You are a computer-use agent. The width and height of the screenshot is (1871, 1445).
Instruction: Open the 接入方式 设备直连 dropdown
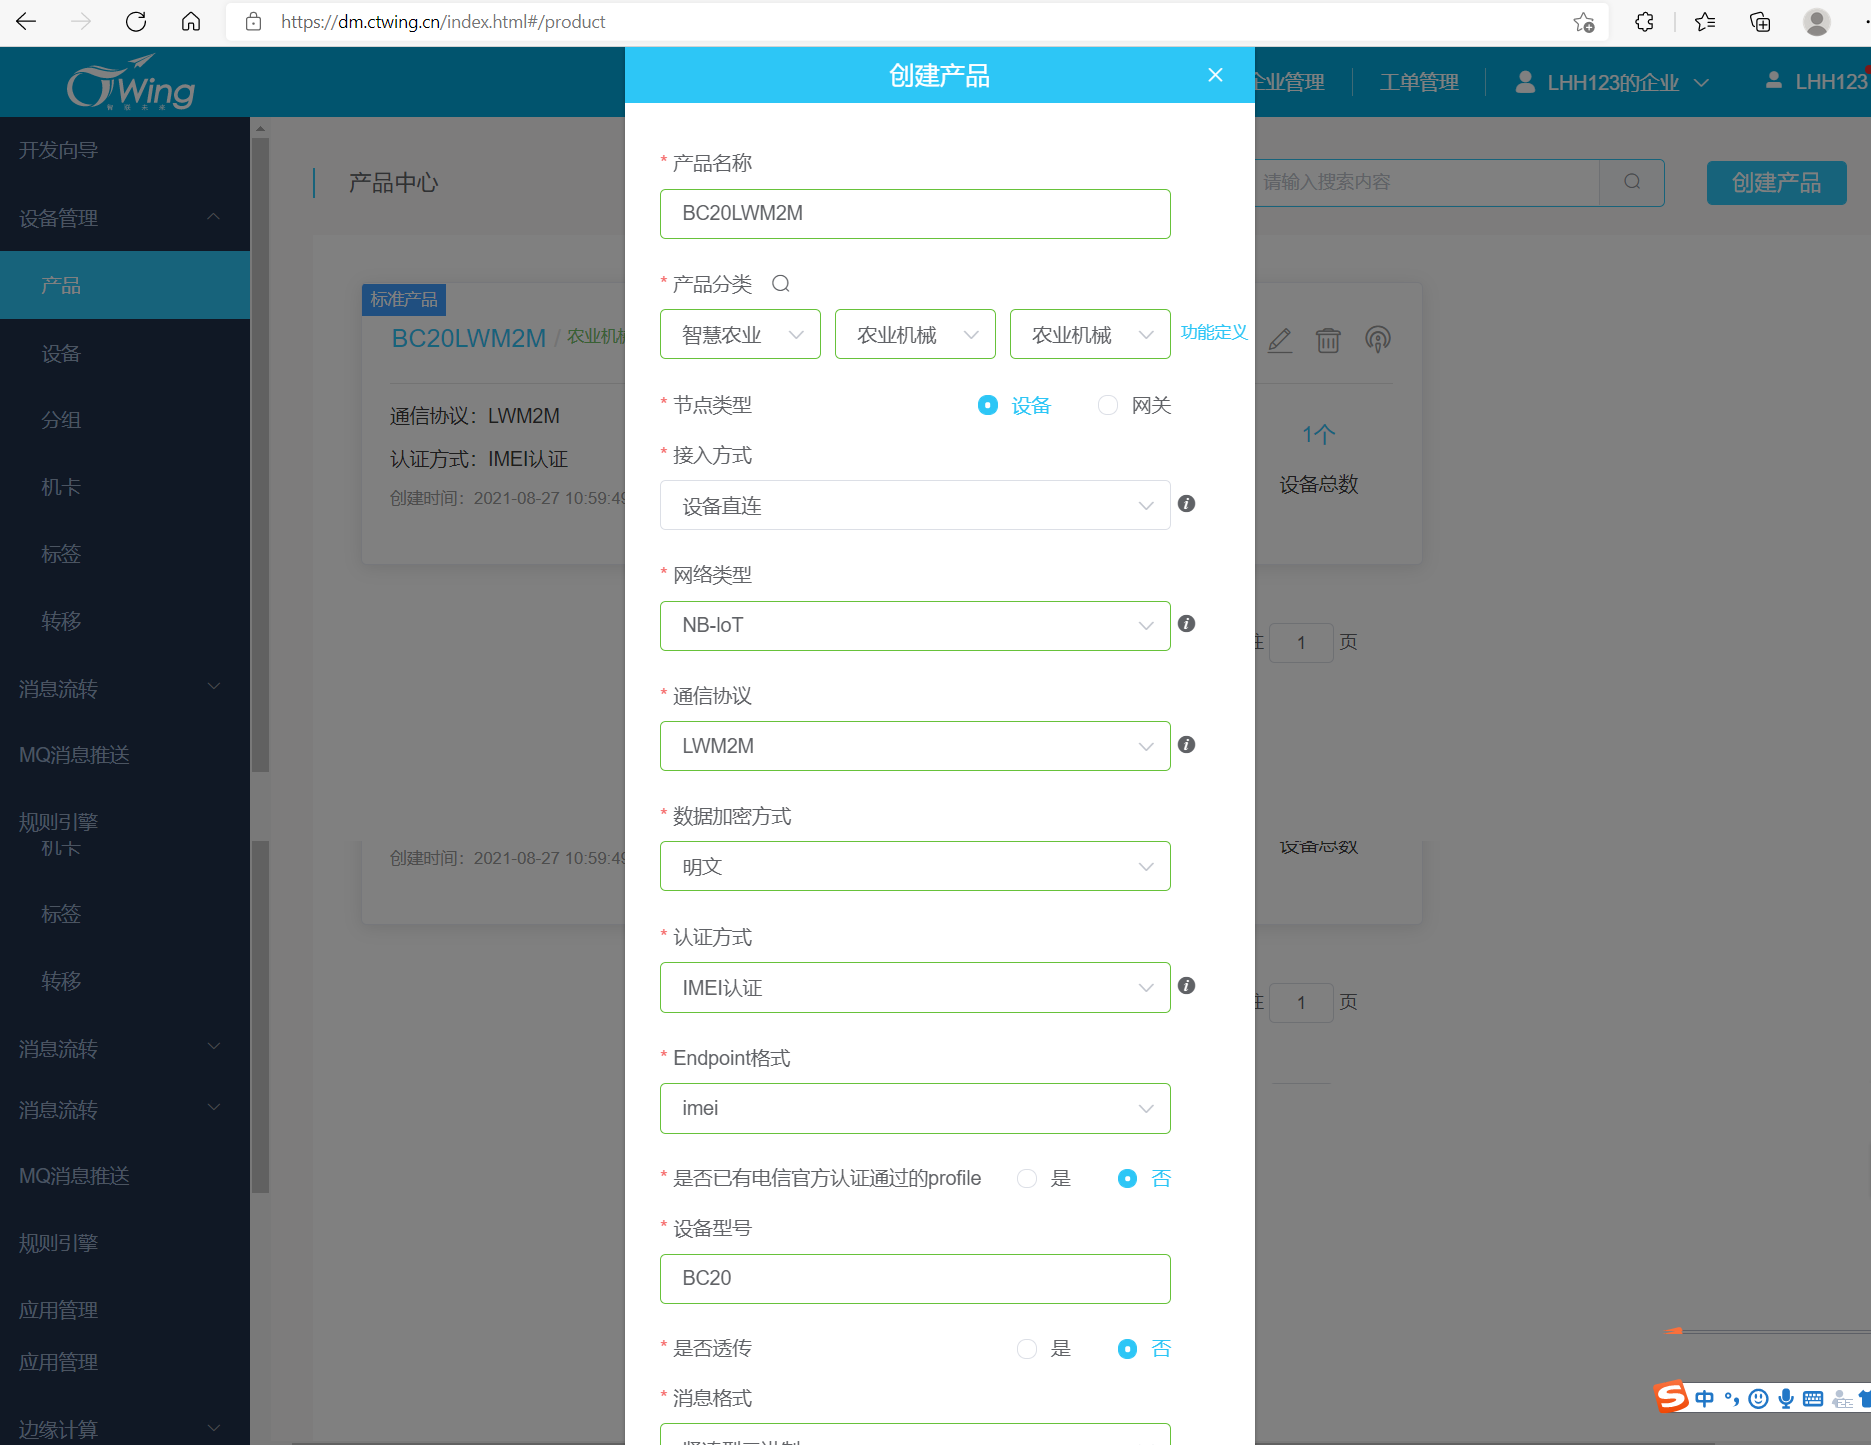[915, 505]
